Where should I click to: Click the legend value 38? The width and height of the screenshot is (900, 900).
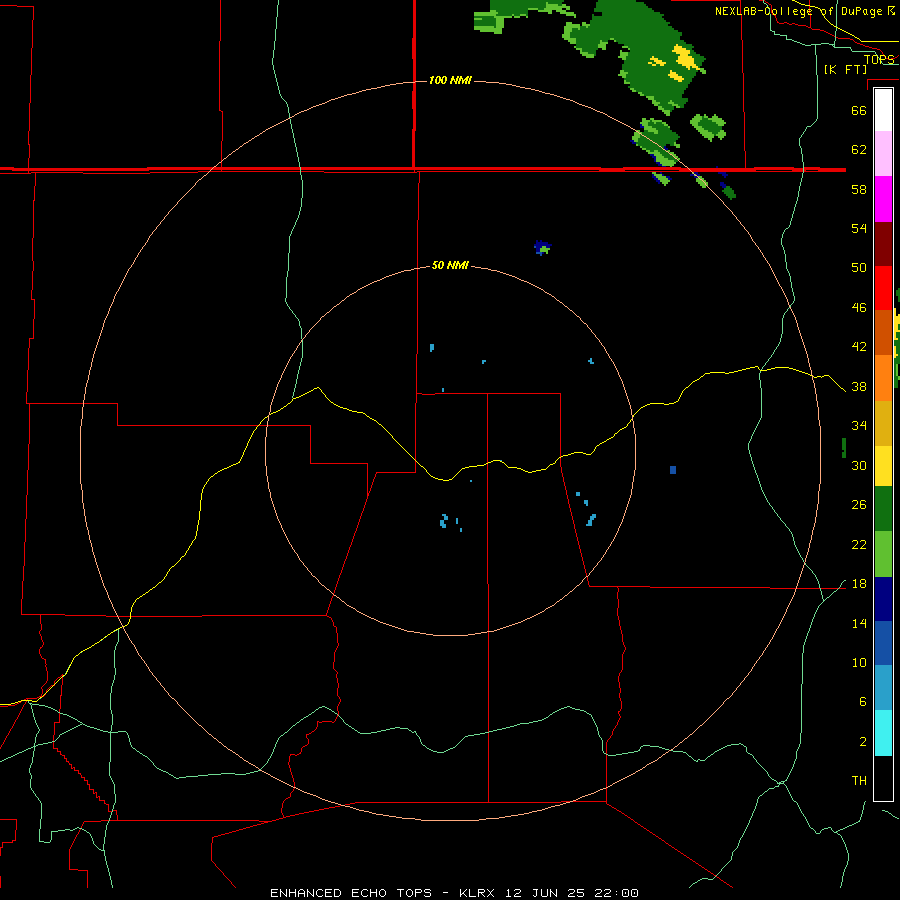859,386
